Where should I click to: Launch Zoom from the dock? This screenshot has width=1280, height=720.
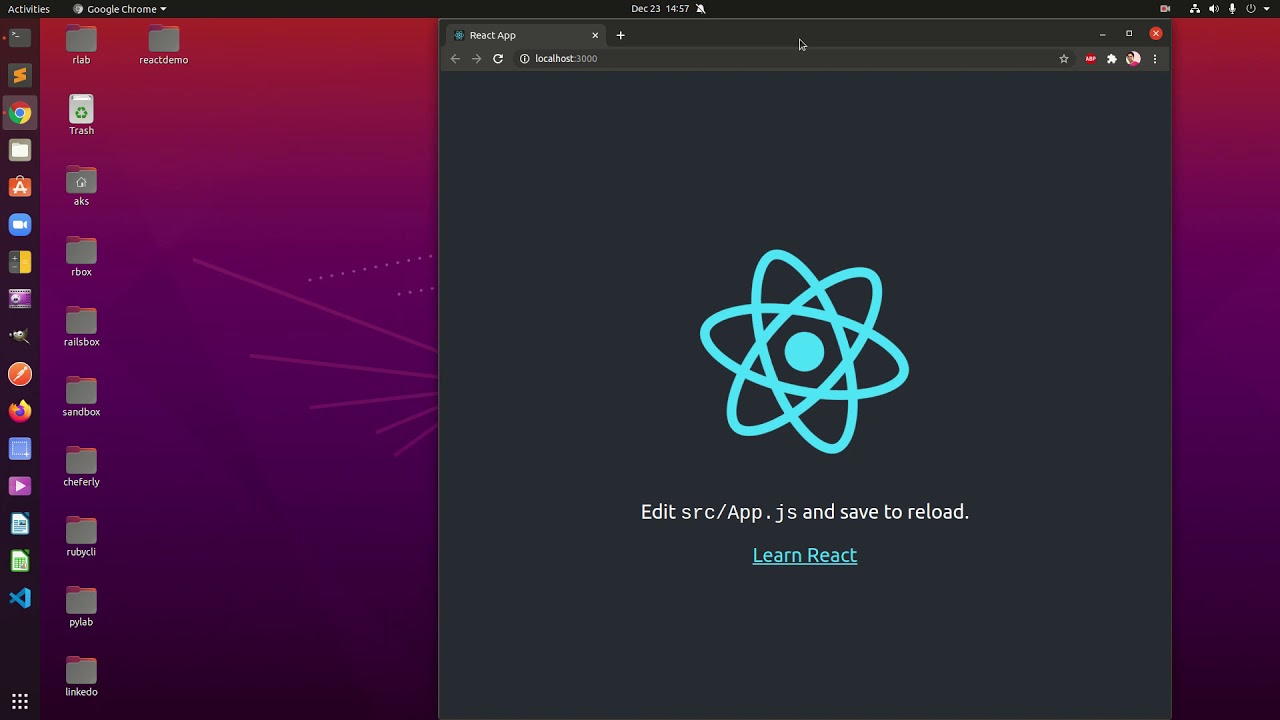[x=20, y=225]
